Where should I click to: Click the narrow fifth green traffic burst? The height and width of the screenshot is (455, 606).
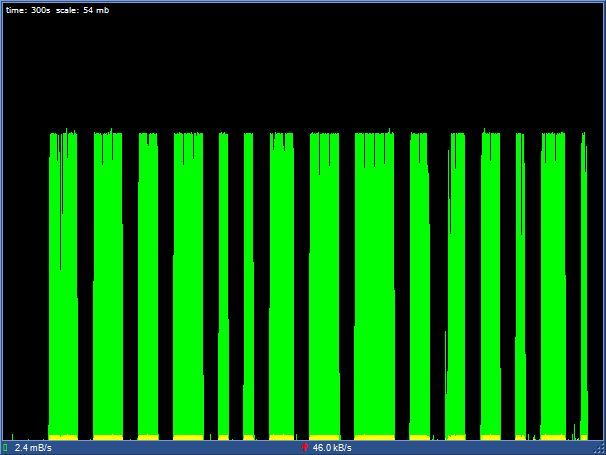coord(223,286)
